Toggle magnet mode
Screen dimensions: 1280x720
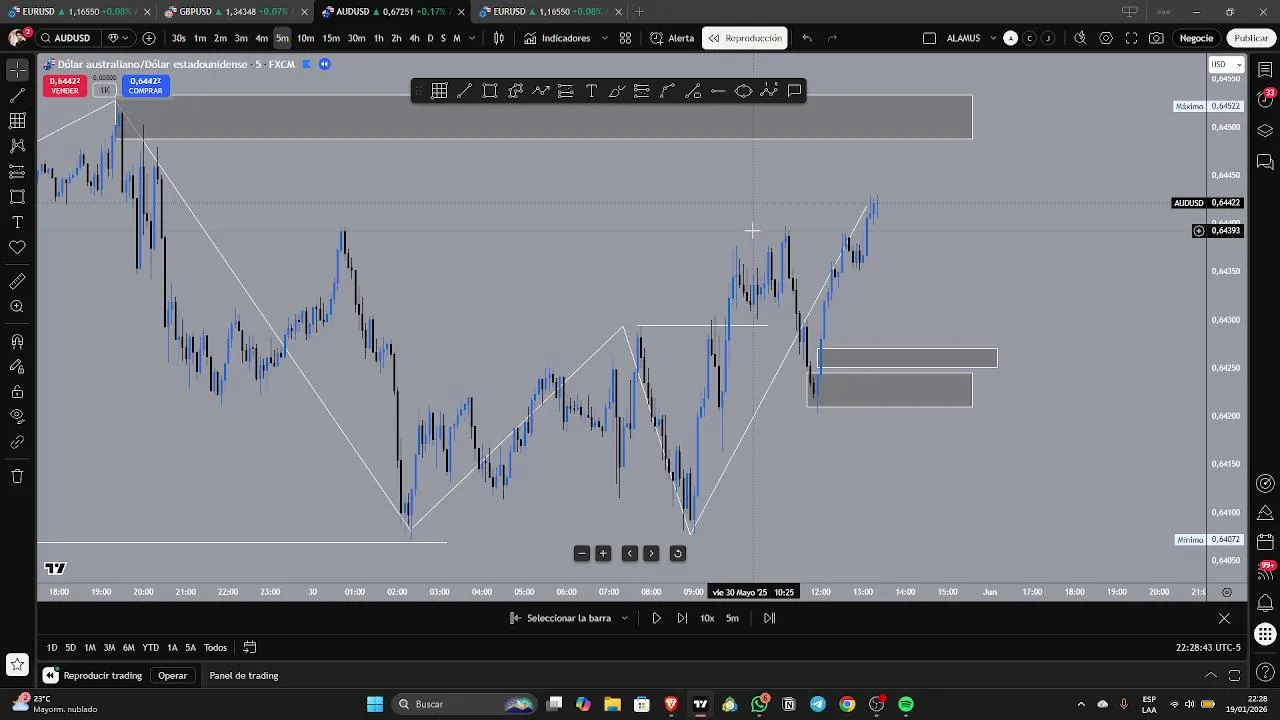pos(17,341)
